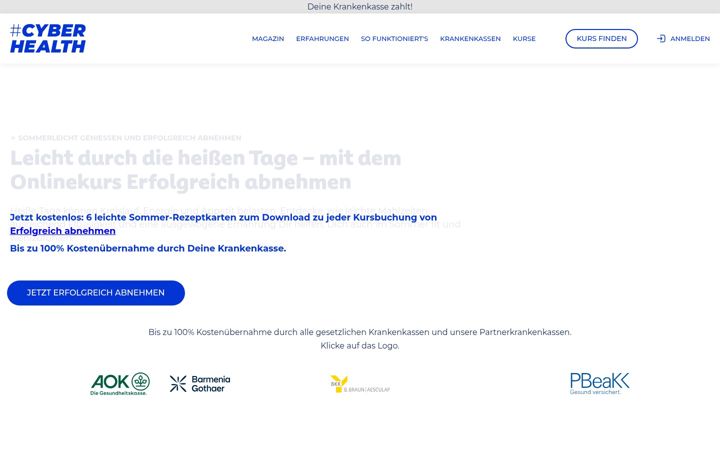Select the BKK B. Braun Aesculap logo
Image resolution: width=720 pixels, height=450 pixels.
coord(360,384)
